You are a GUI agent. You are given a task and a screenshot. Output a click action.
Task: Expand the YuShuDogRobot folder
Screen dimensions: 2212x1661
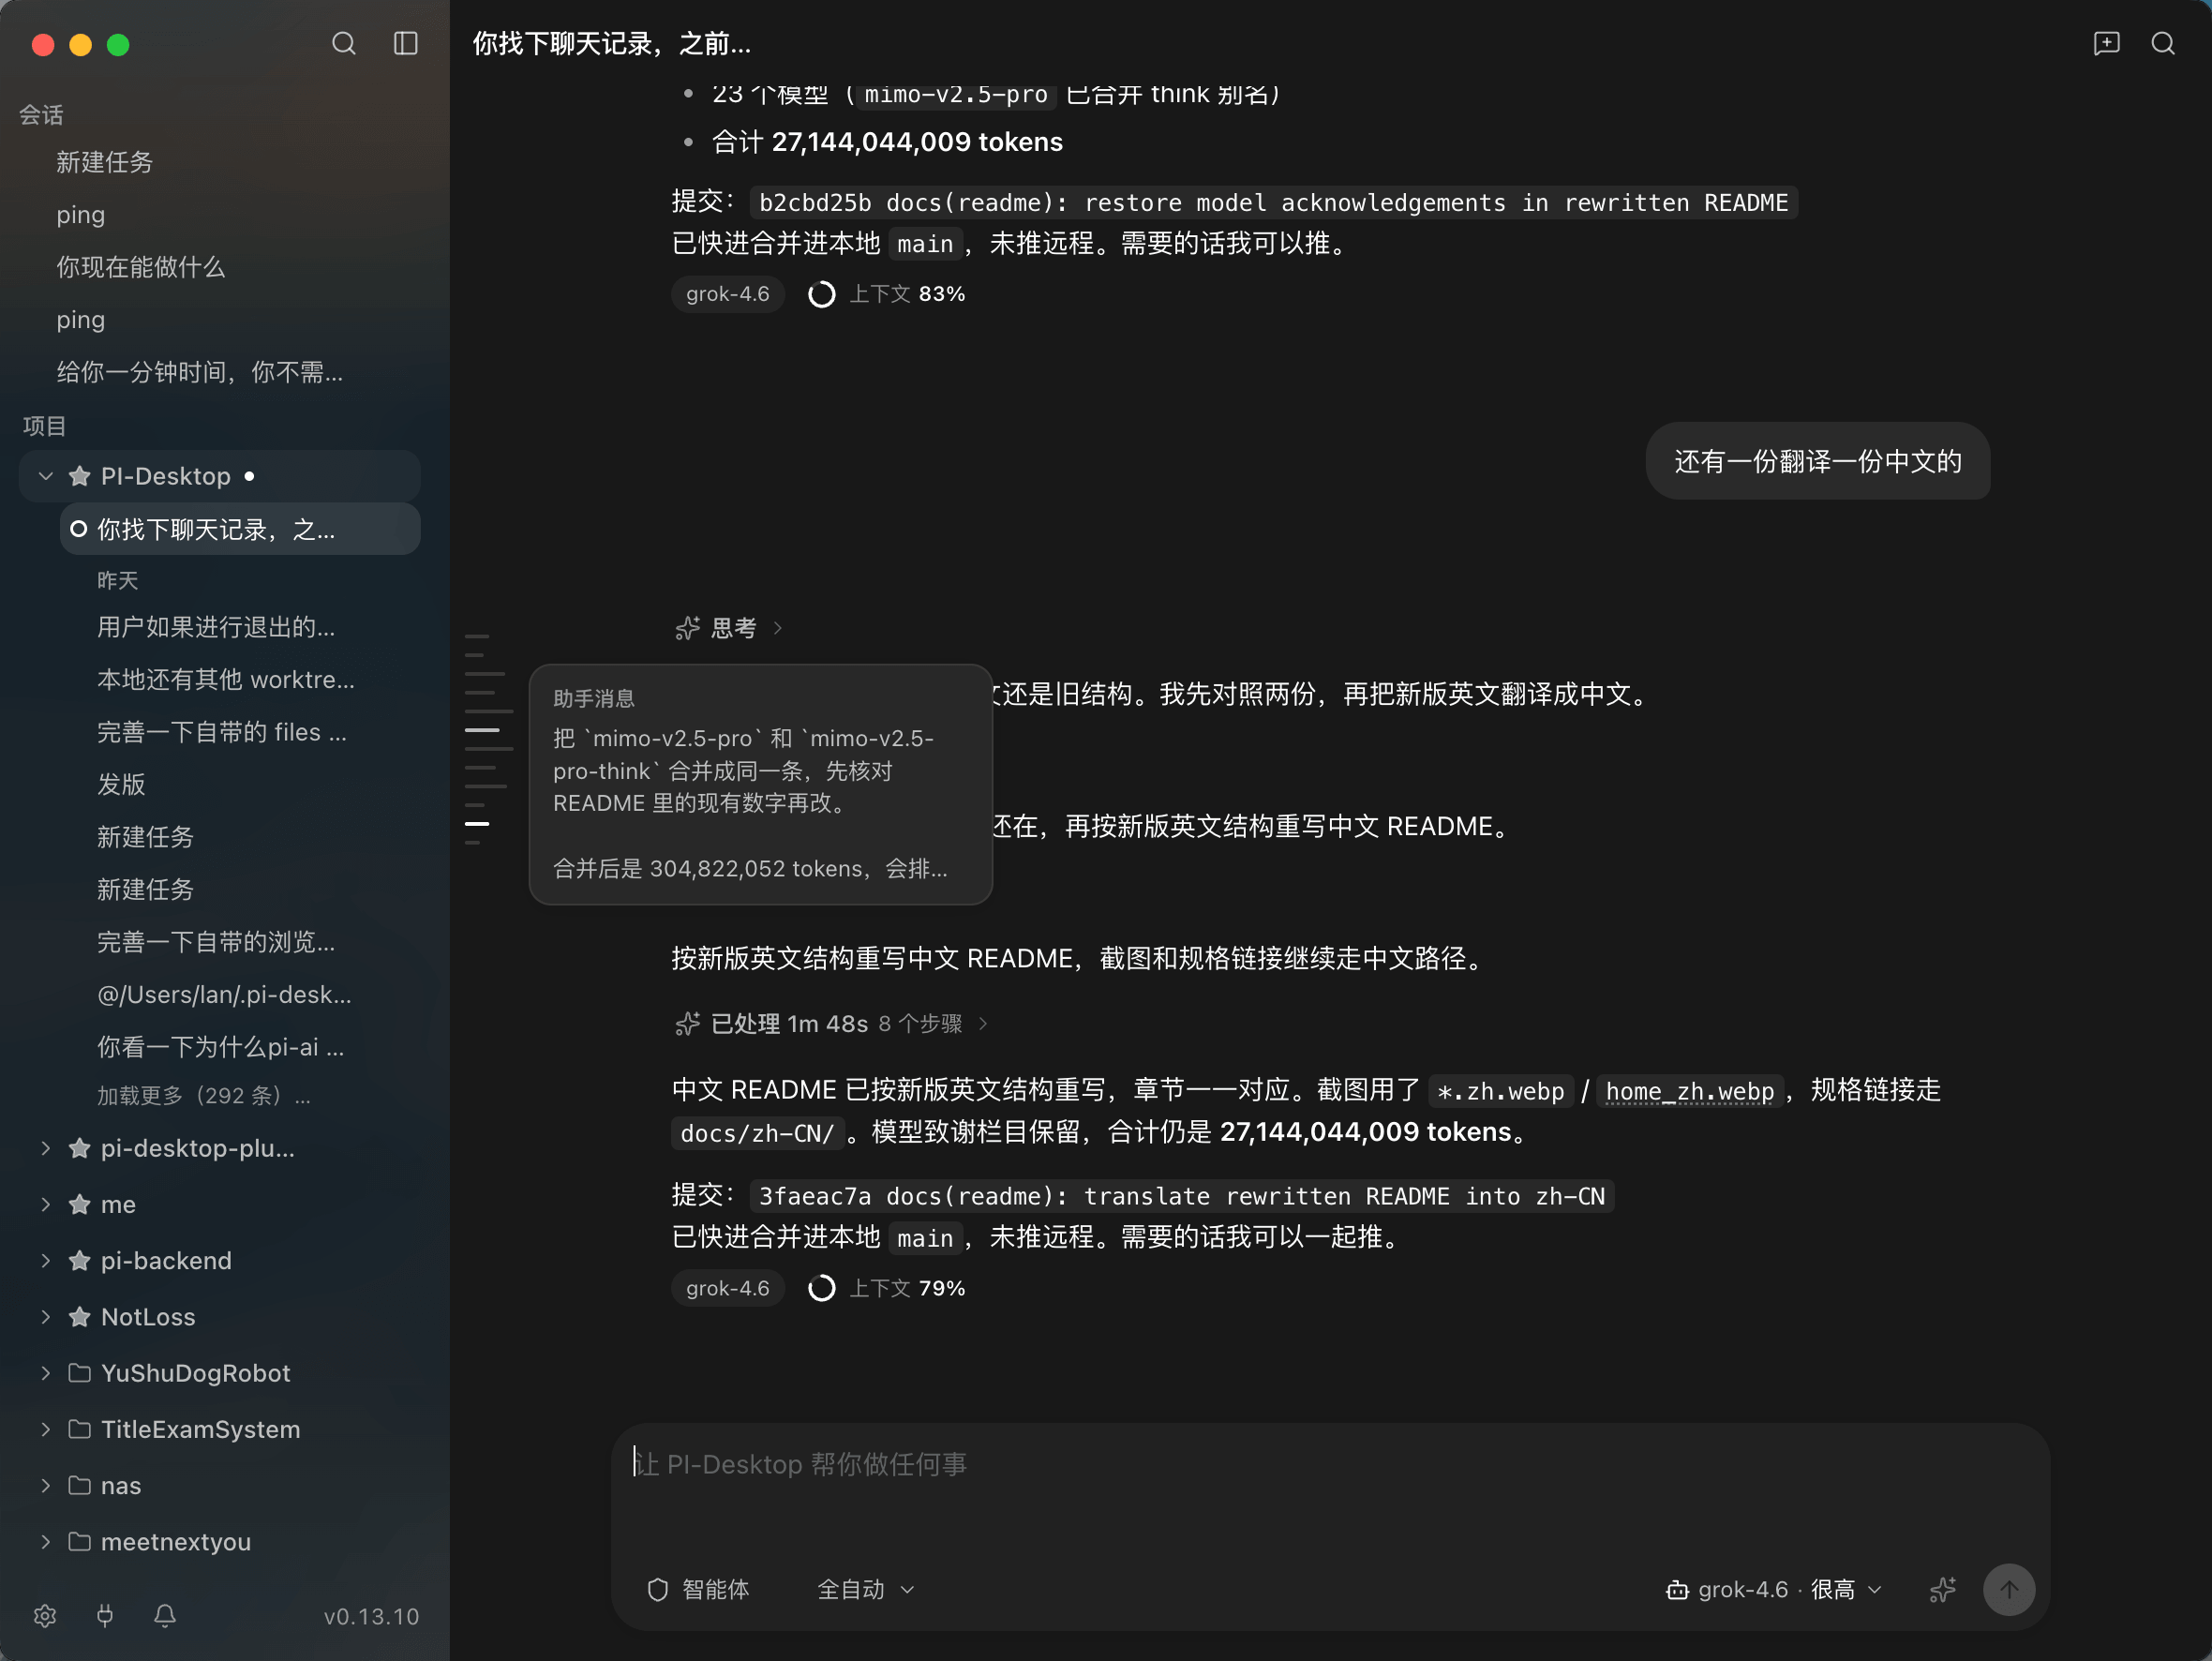pos(45,1372)
